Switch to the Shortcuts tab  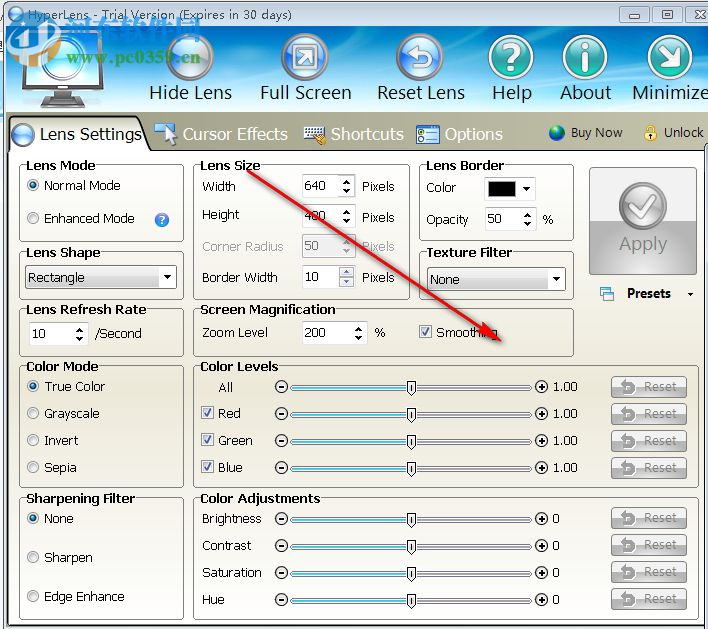tap(354, 134)
